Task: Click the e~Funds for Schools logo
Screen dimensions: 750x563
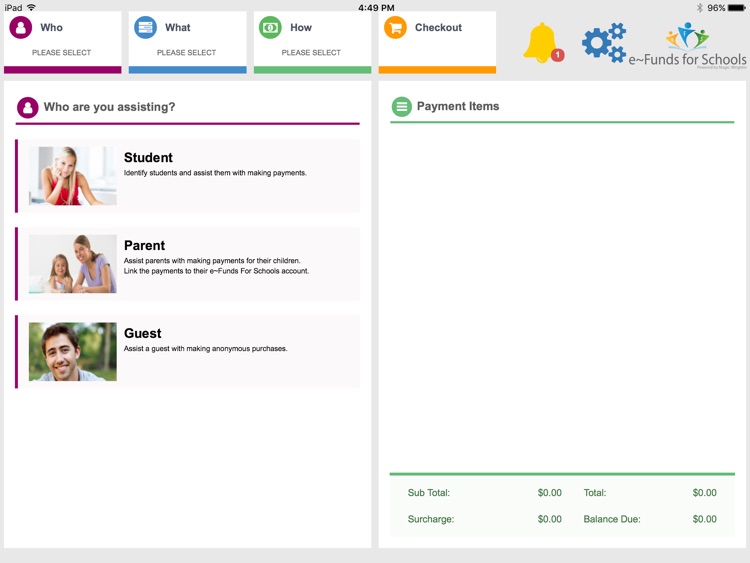Action: [x=687, y=45]
